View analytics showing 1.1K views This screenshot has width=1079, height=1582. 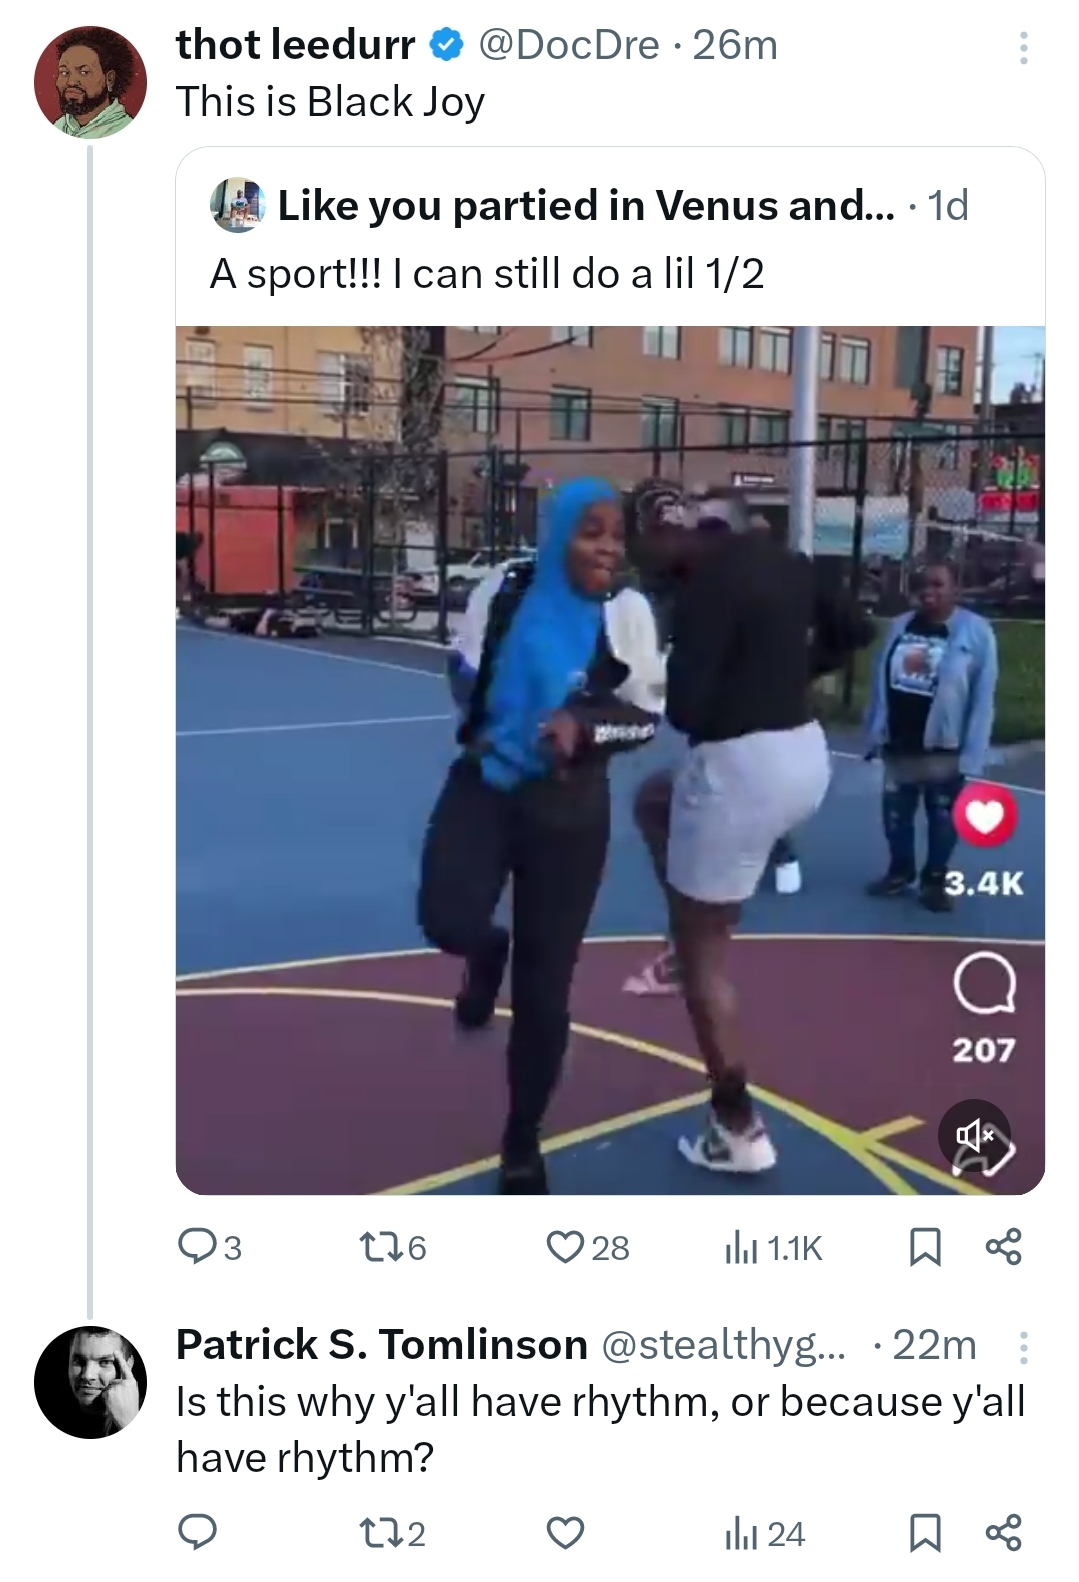[x=773, y=1247]
